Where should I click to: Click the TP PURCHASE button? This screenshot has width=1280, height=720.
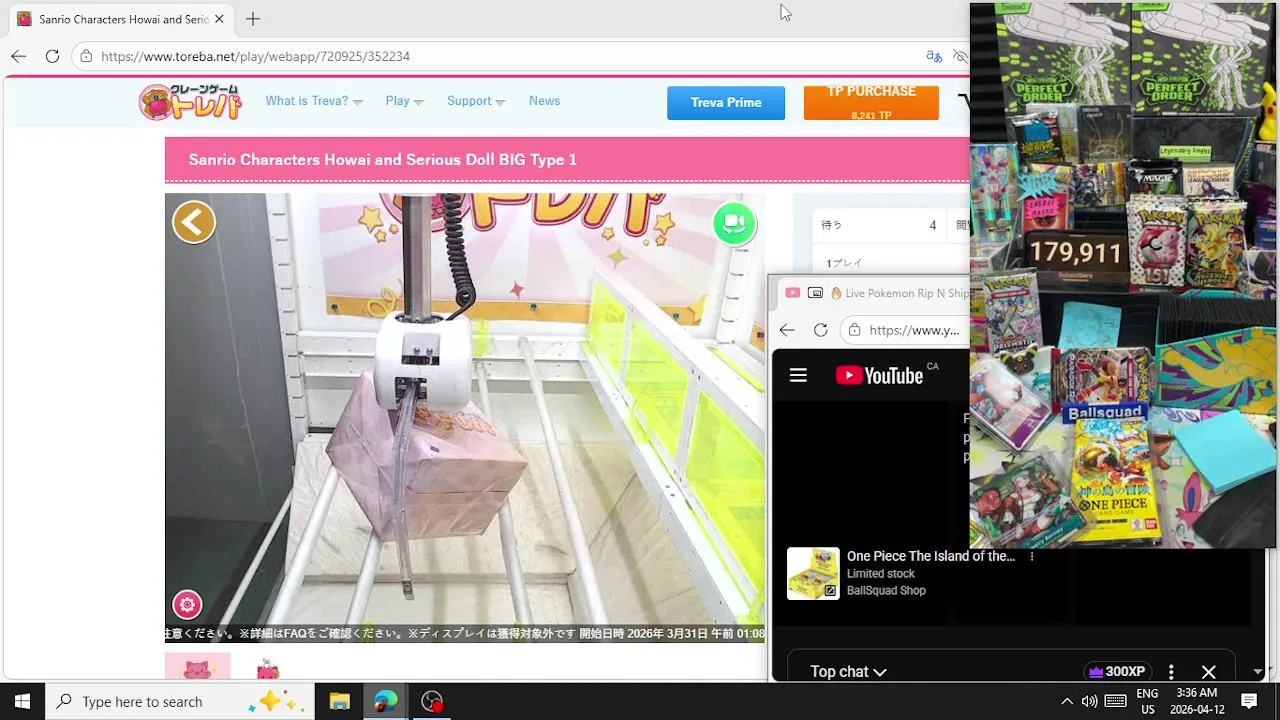871,103
